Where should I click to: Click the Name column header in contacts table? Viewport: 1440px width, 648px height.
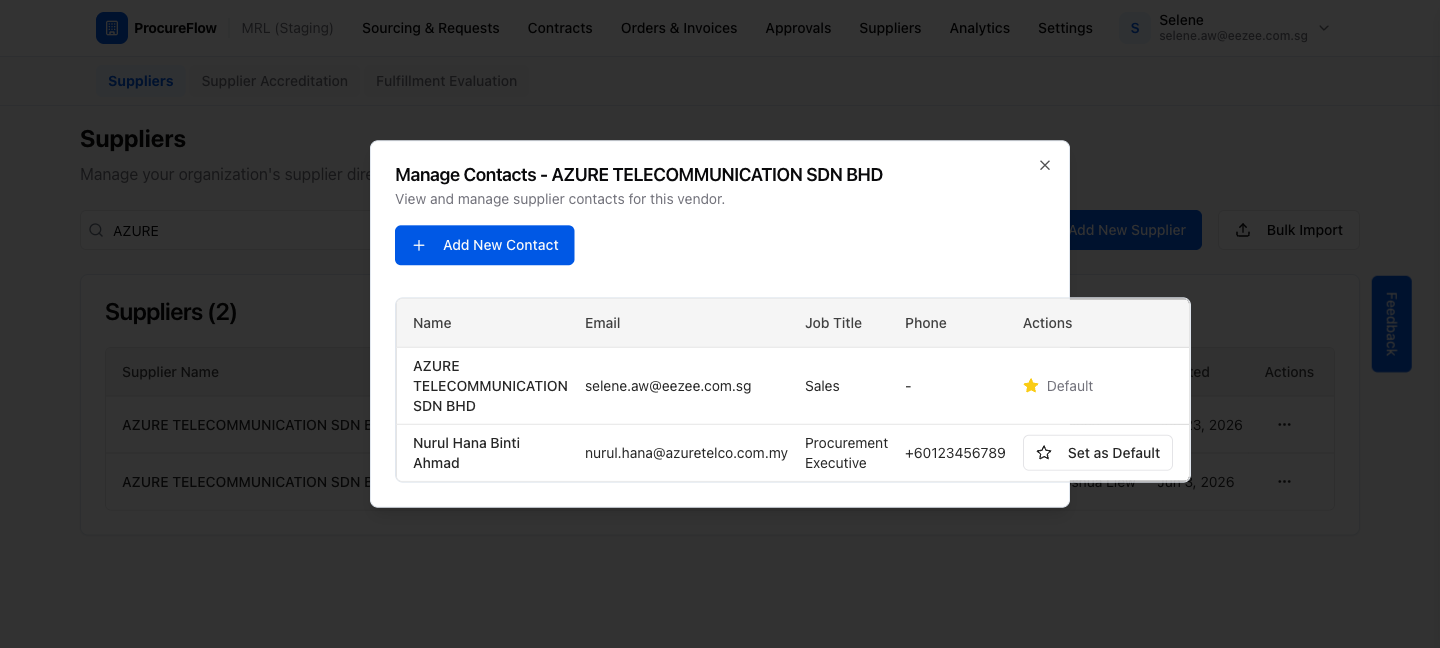pos(432,323)
